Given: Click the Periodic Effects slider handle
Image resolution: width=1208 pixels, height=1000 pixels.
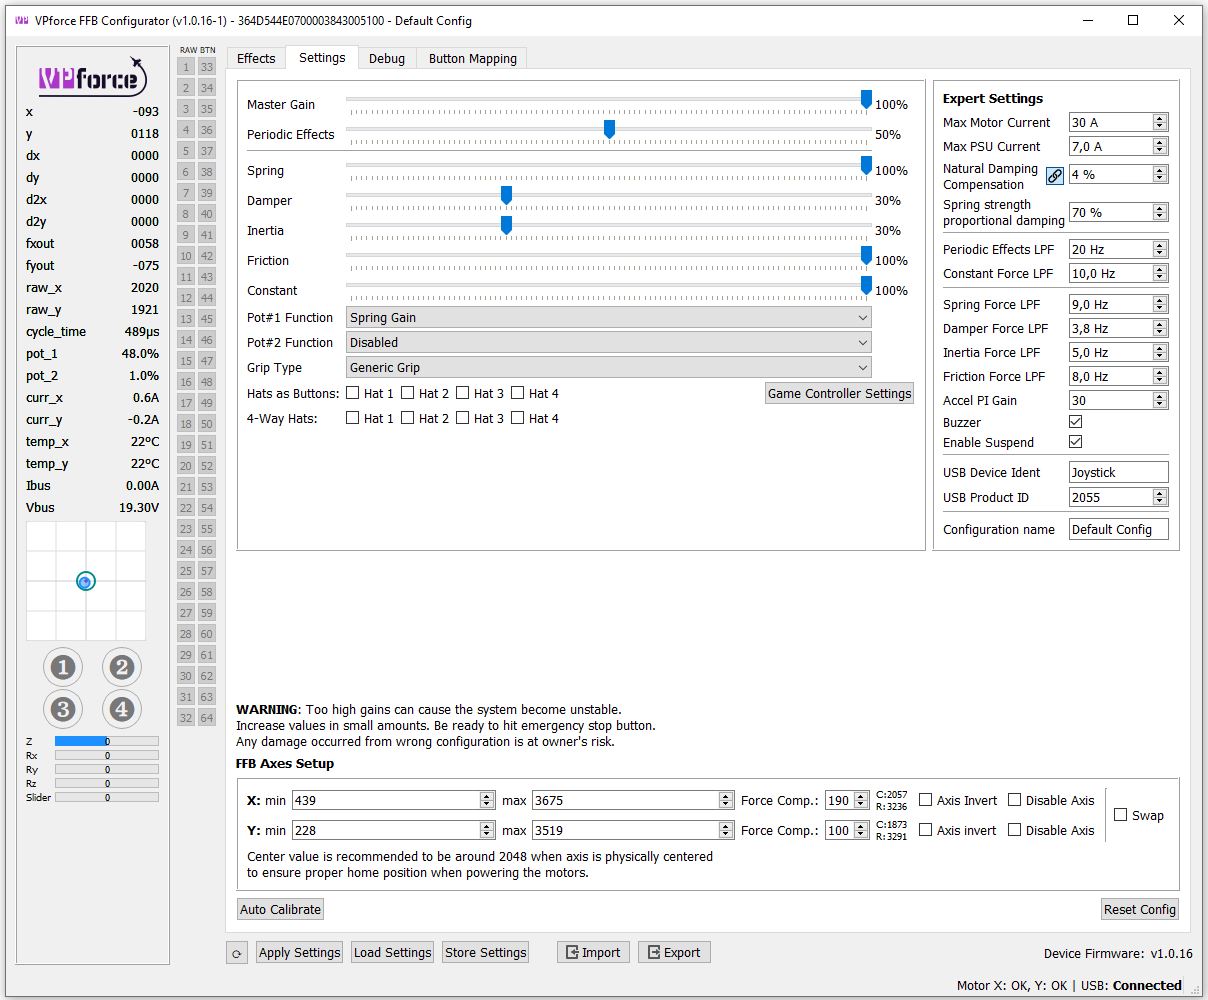Looking at the screenshot, I should point(609,129).
